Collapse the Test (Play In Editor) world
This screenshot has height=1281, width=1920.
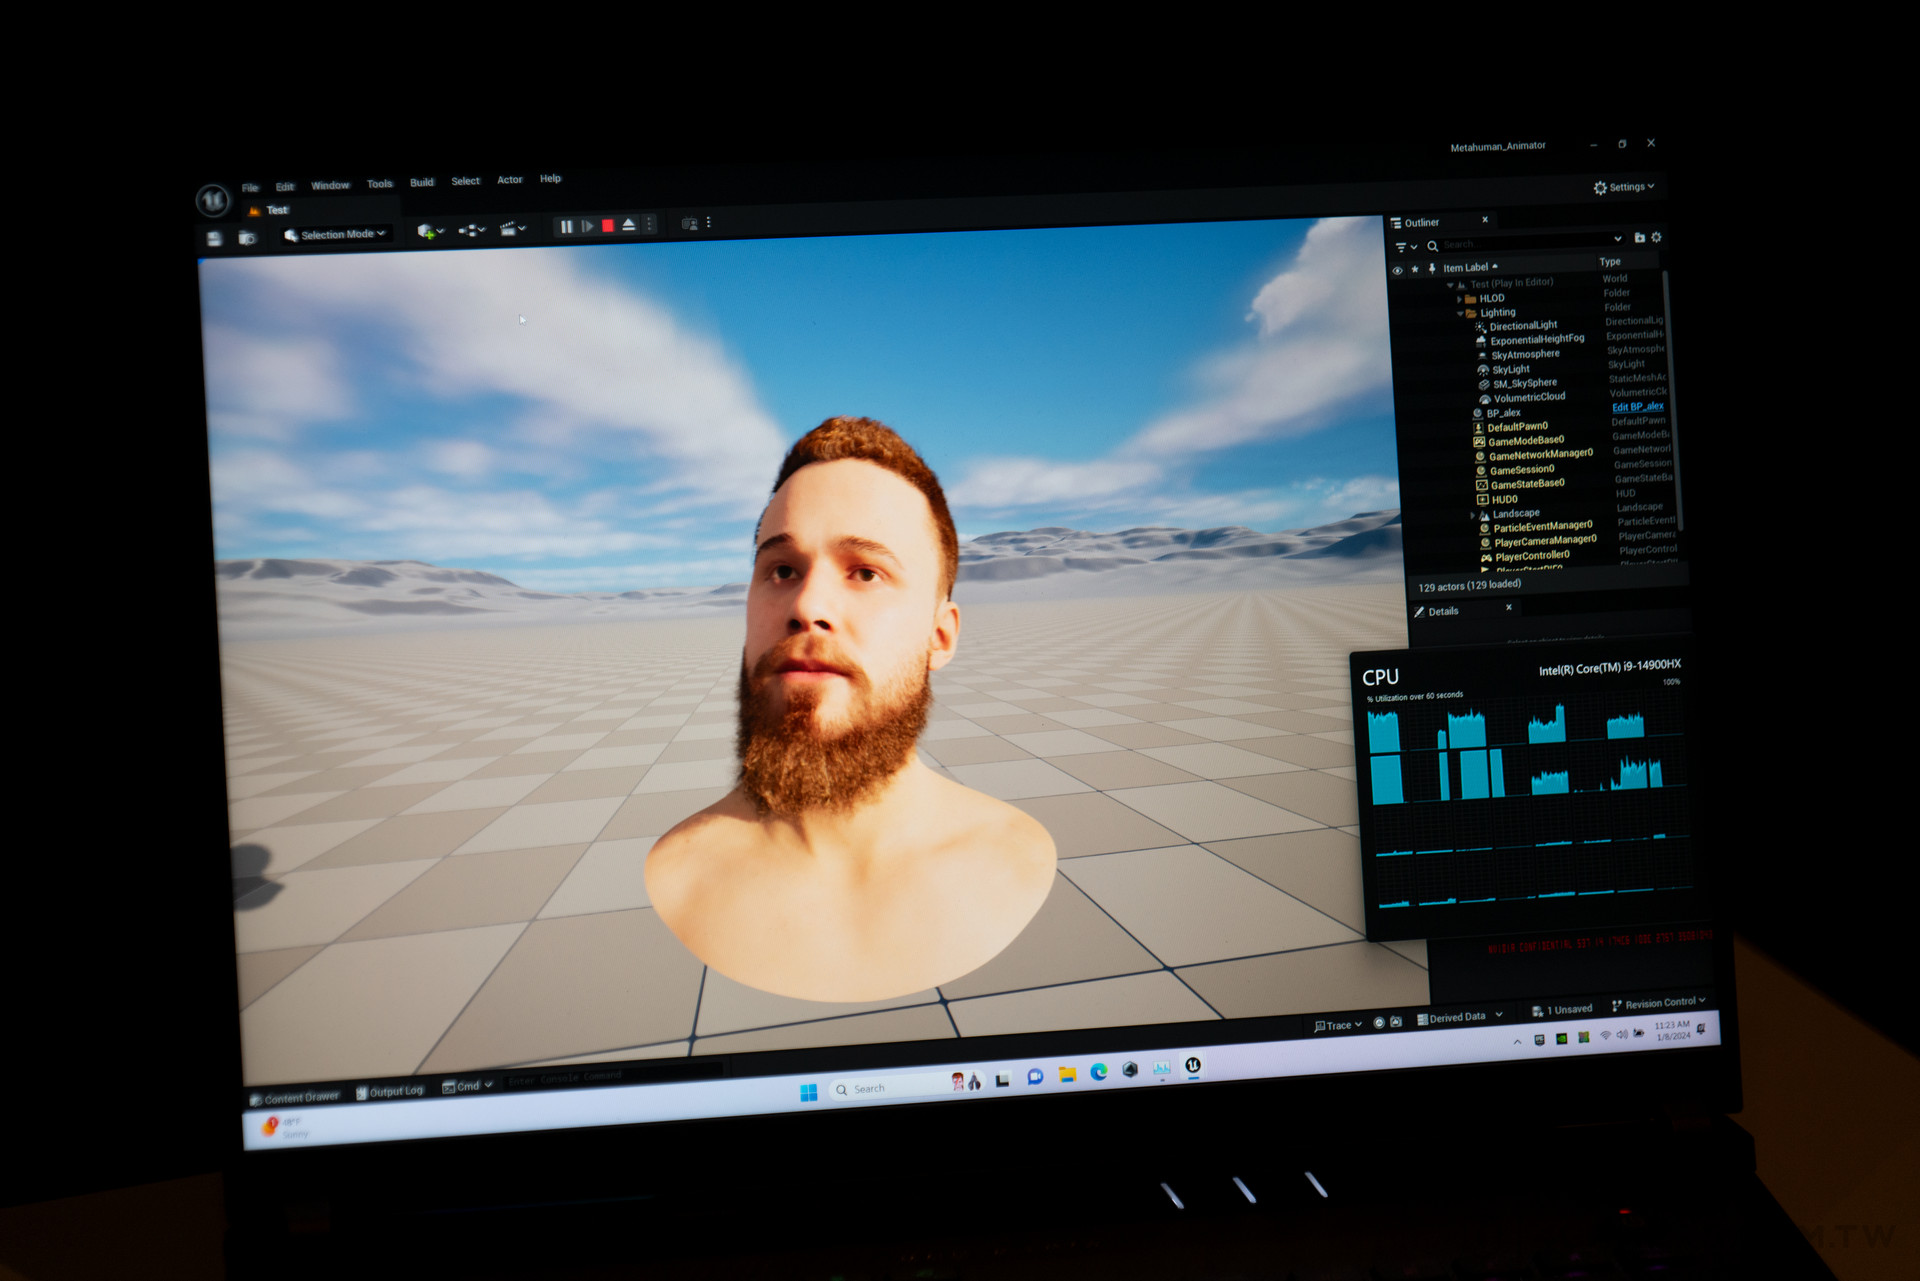1450,286
